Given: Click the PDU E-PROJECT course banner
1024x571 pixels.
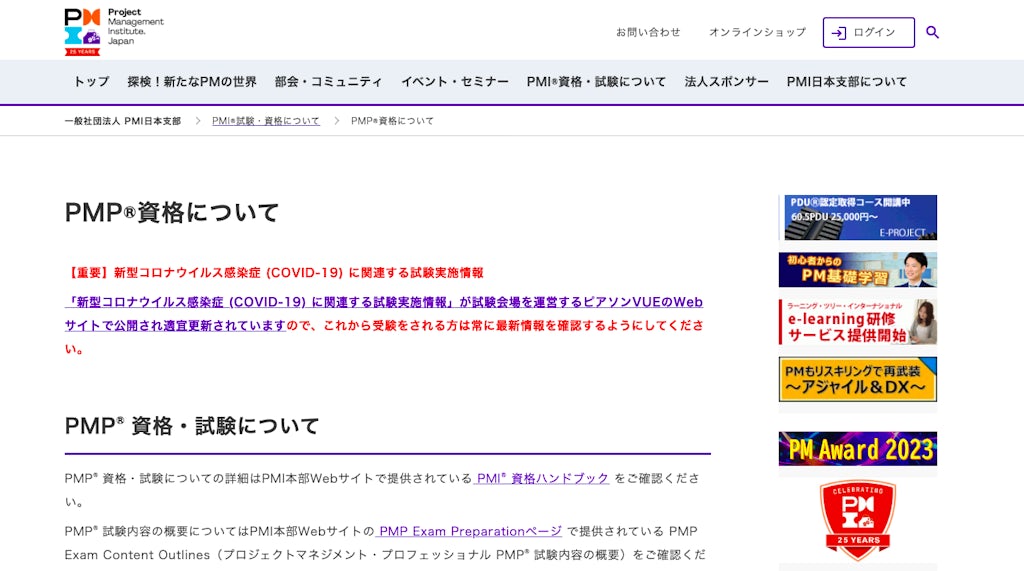Looking at the screenshot, I should [857, 217].
